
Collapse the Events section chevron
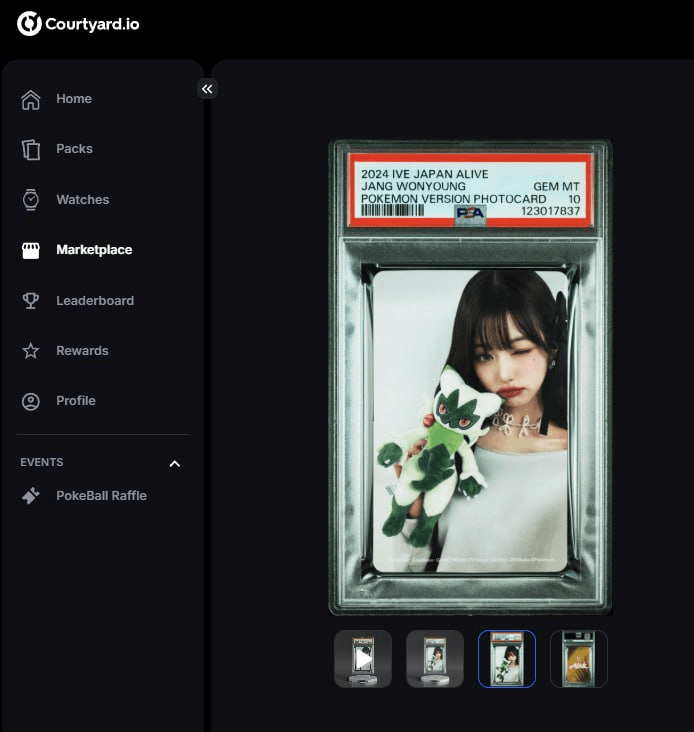(175, 464)
